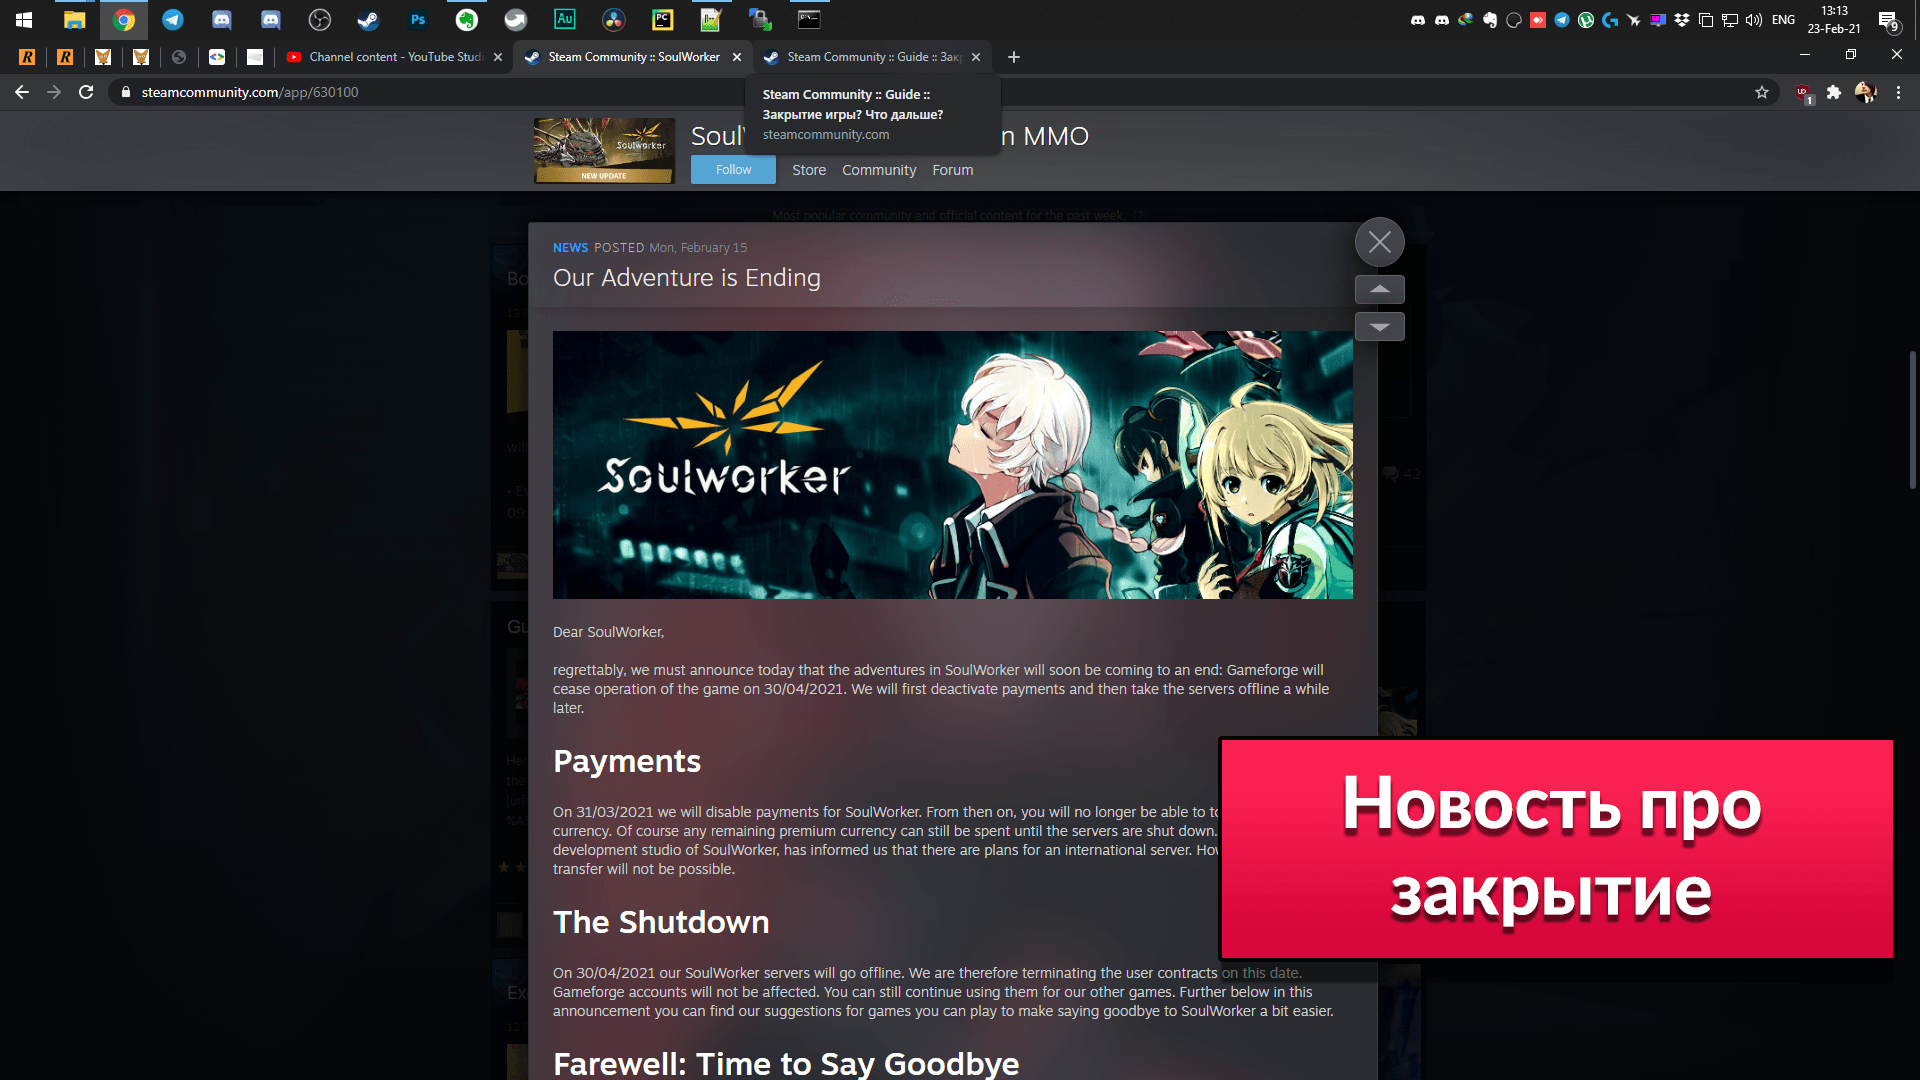Open a new browser tab
This screenshot has height=1080, width=1920.
tap(1014, 57)
